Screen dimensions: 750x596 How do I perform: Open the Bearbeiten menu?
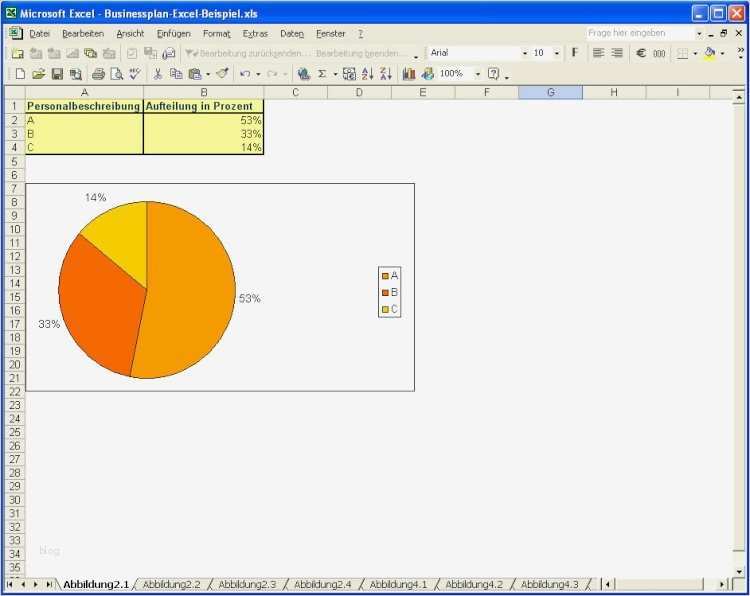pyautogui.click(x=83, y=33)
